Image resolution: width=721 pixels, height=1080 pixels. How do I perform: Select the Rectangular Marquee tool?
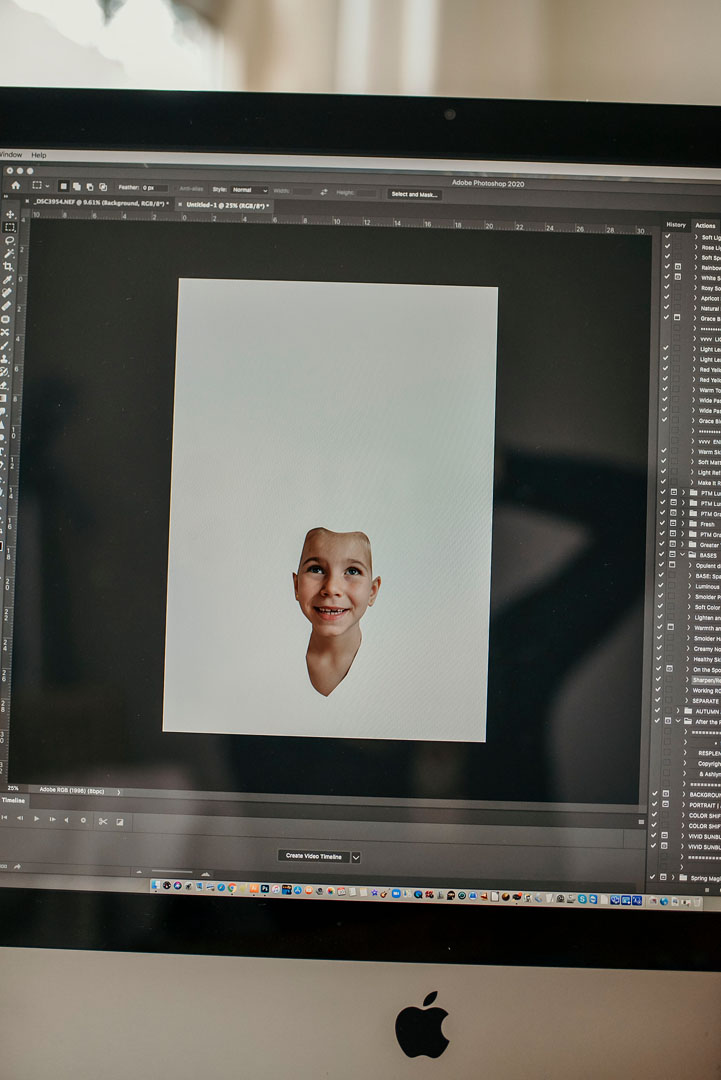tap(10, 228)
